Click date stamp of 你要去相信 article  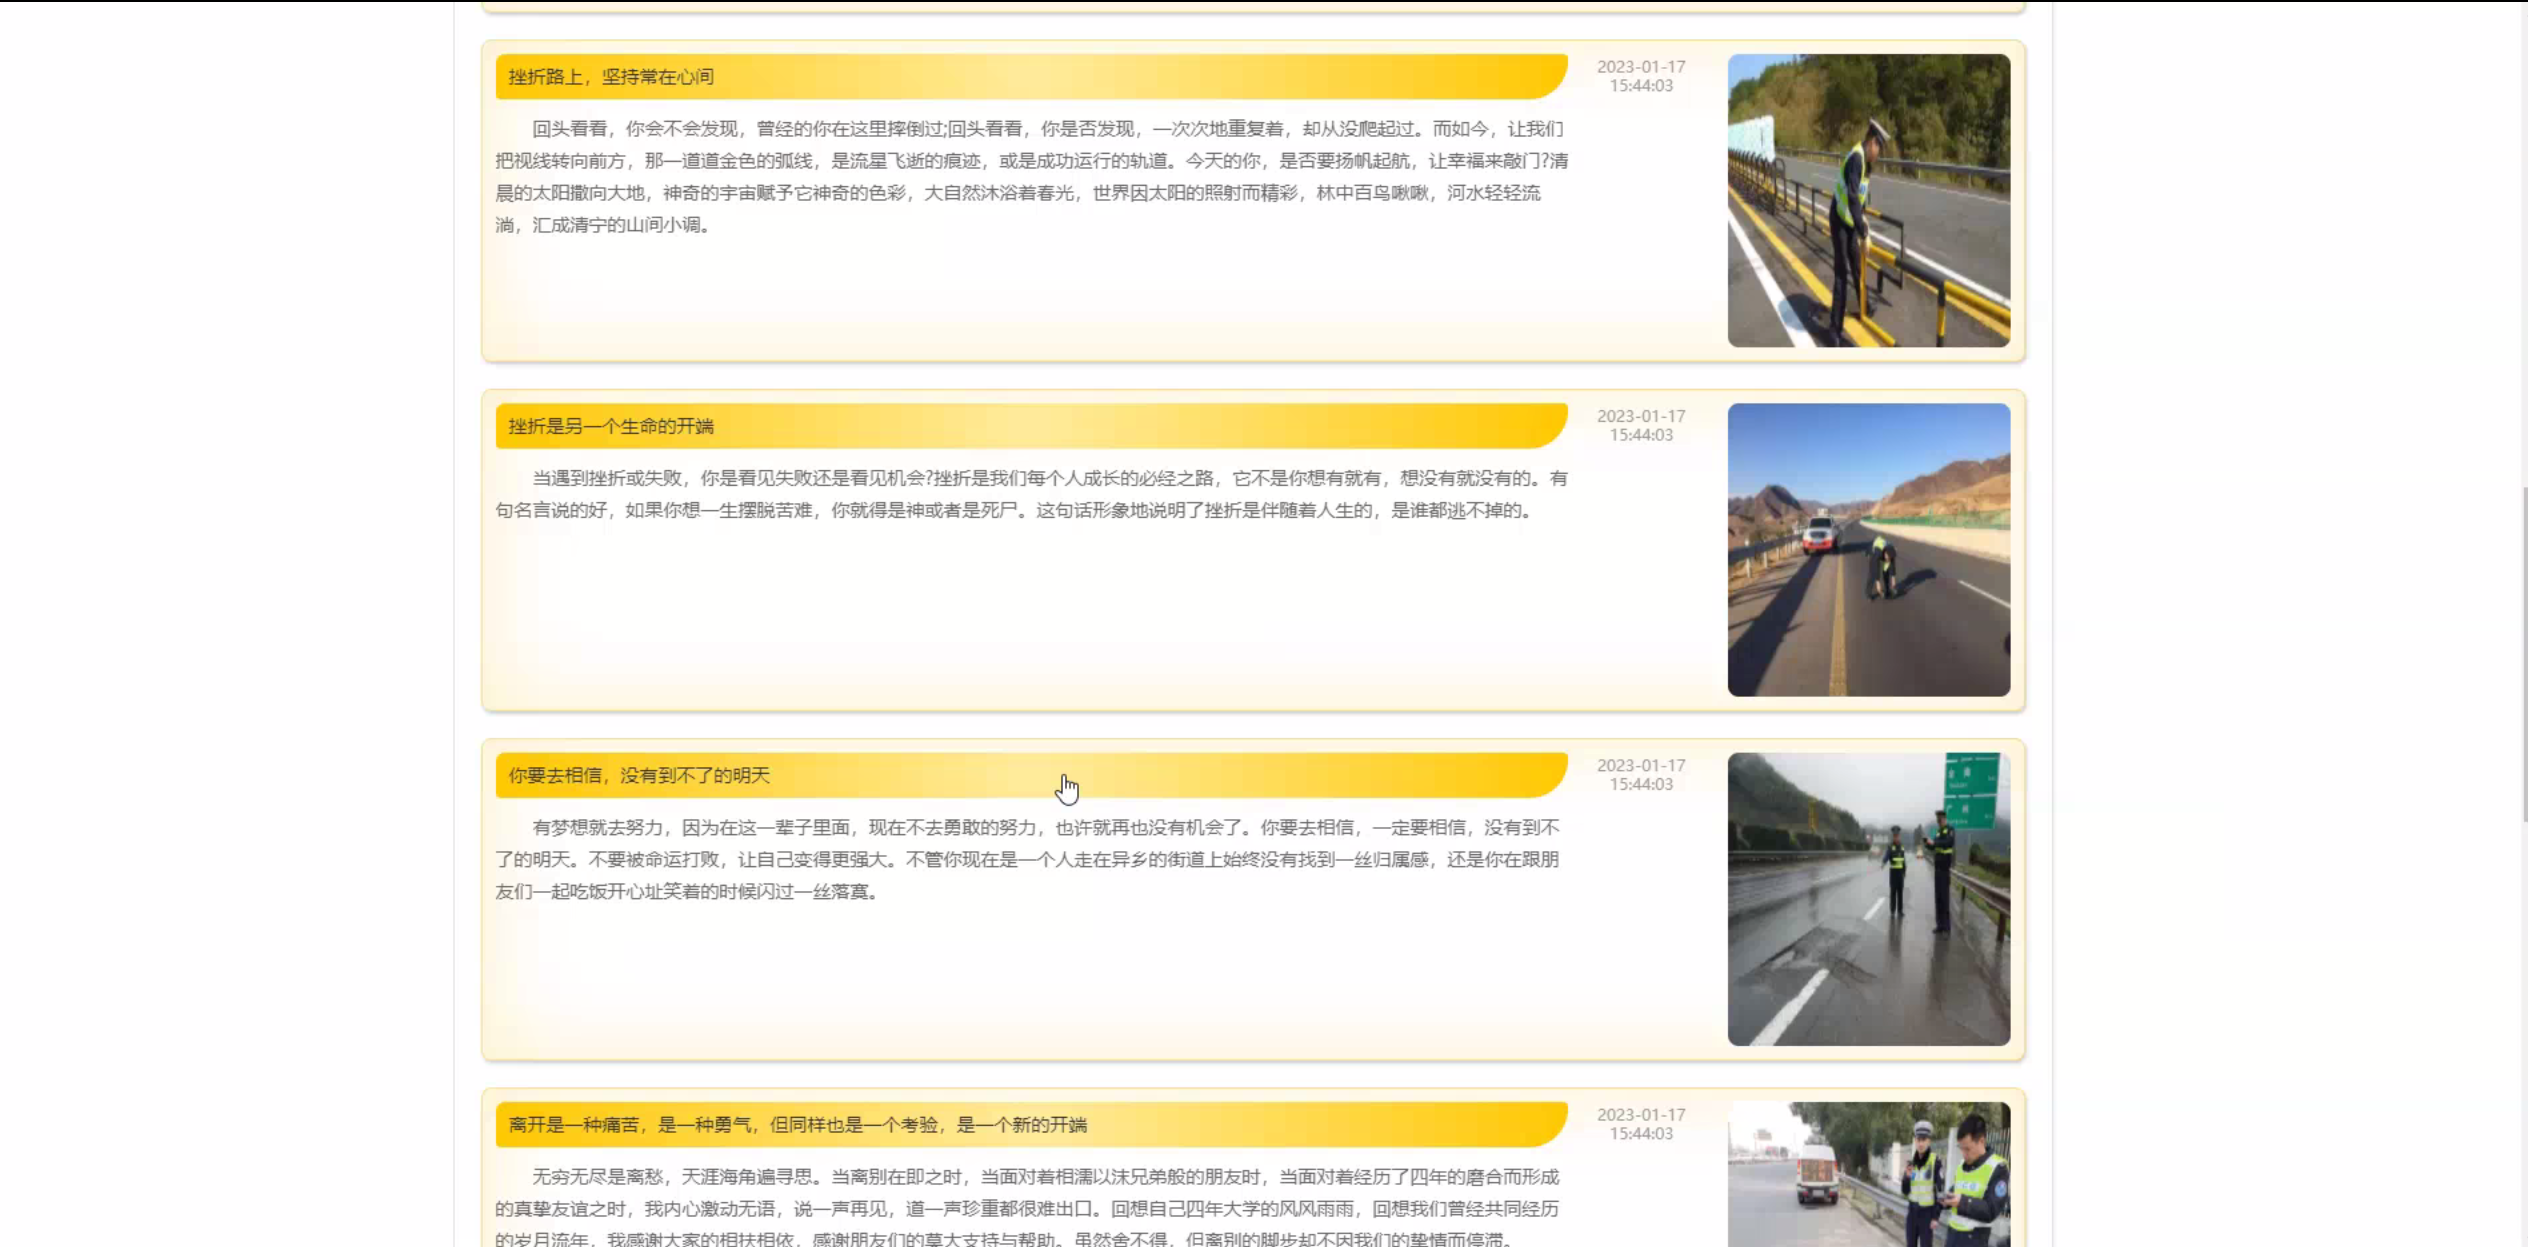pos(1640,774)
